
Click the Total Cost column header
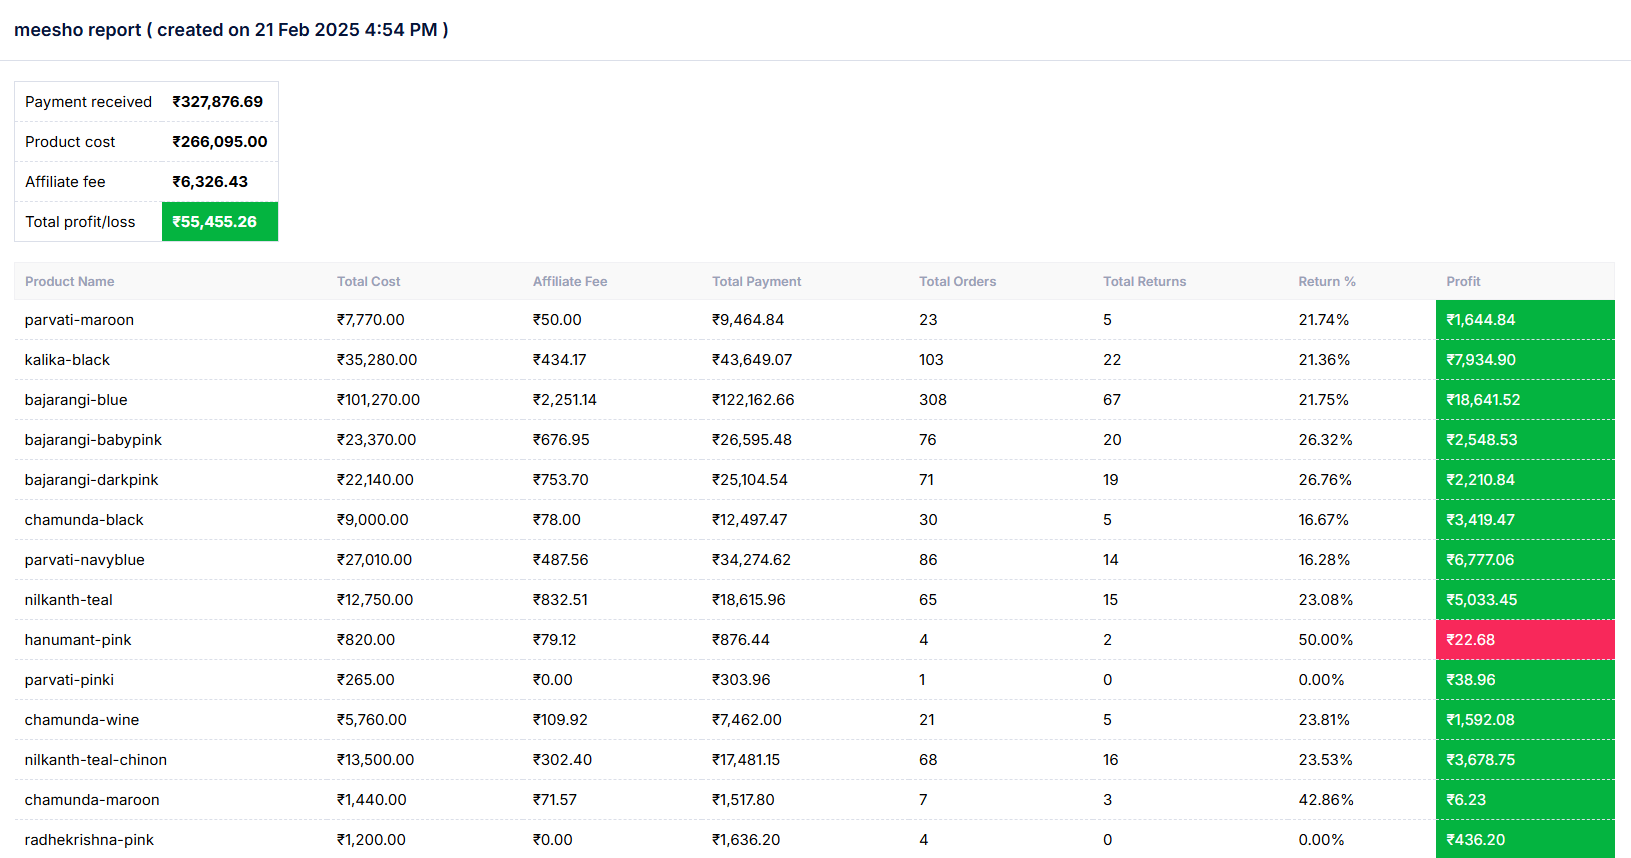click(x=368, y=281)
